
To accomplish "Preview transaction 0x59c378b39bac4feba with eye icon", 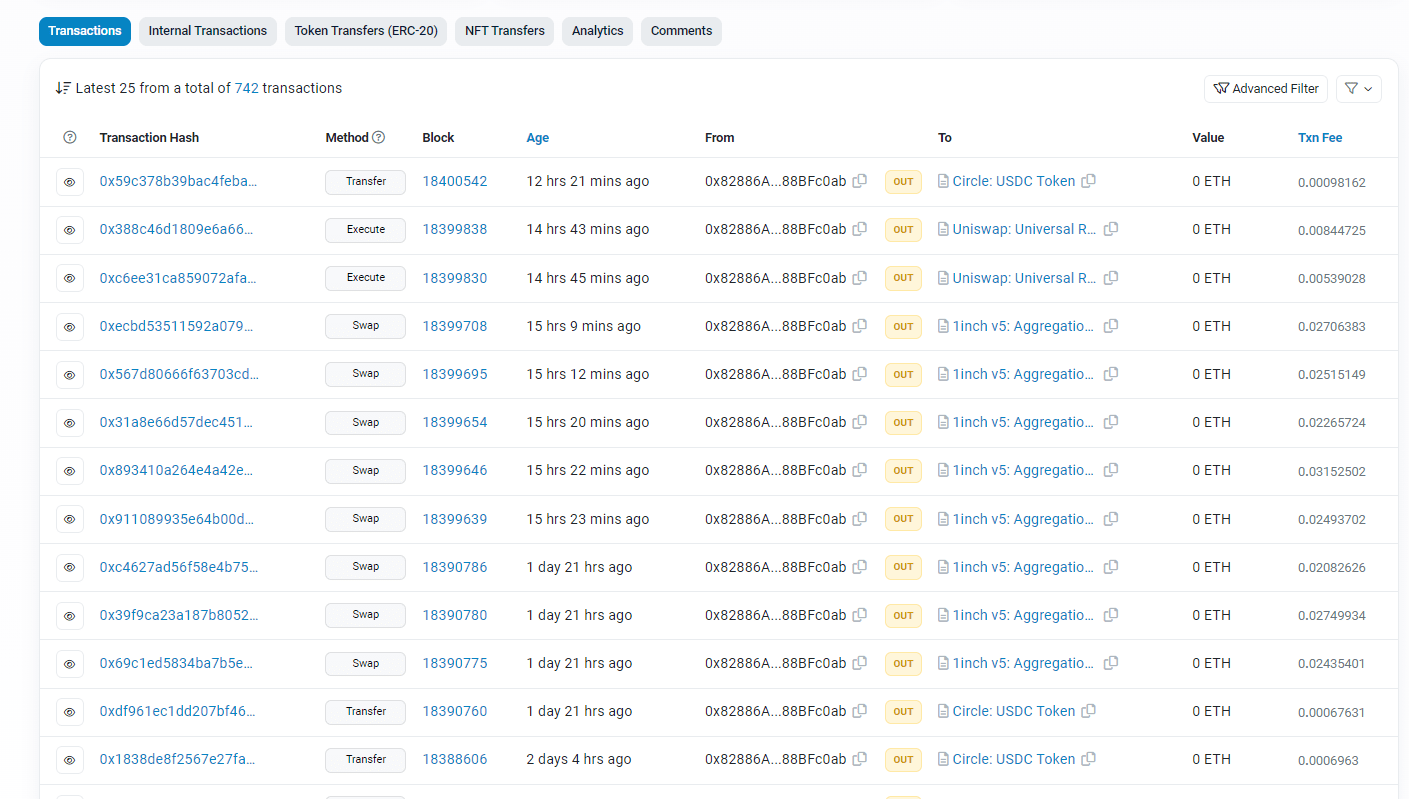I will point(70,182).
